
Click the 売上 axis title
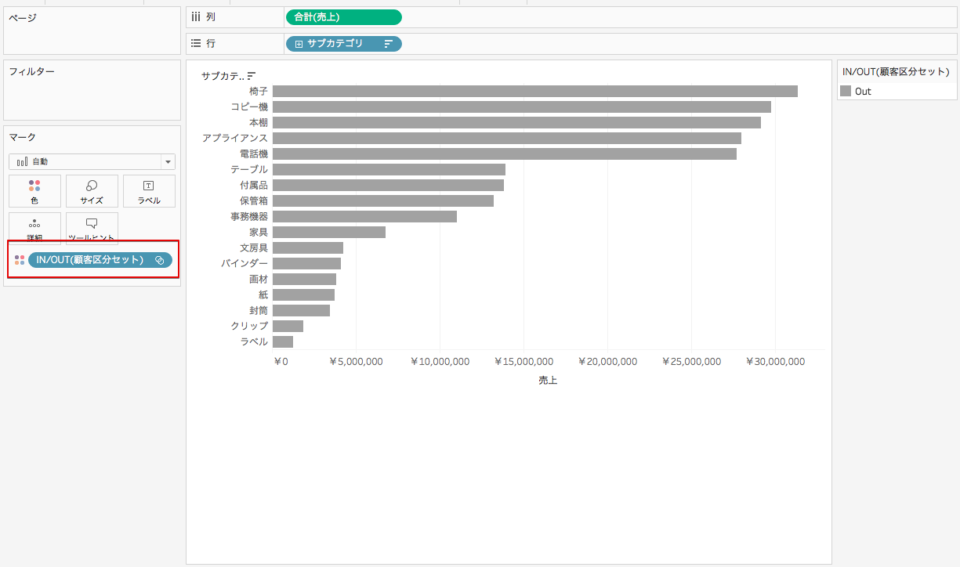point(548,380)
